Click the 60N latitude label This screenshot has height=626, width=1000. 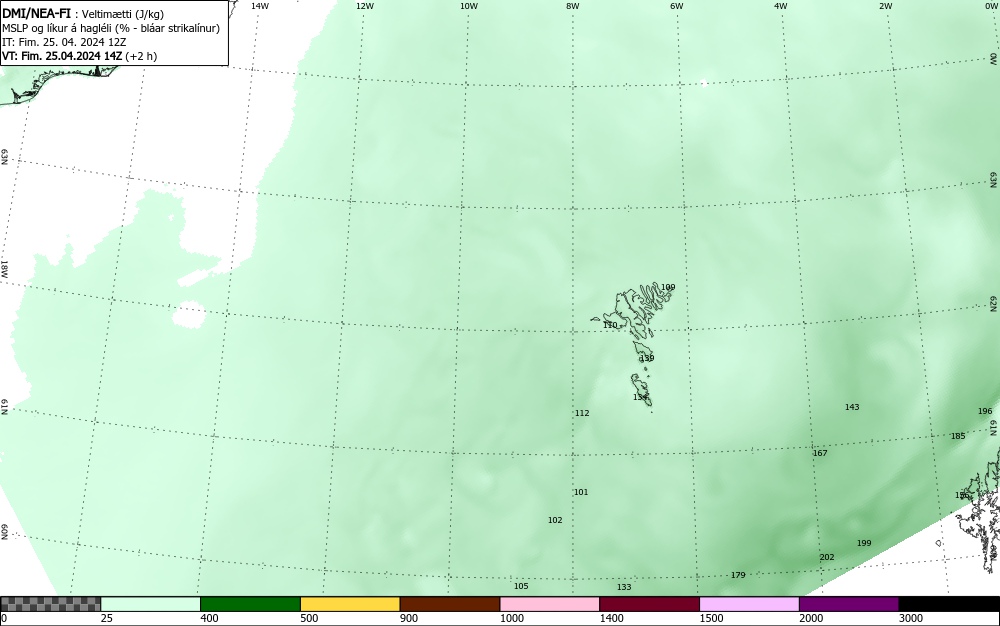pos(4,532)
